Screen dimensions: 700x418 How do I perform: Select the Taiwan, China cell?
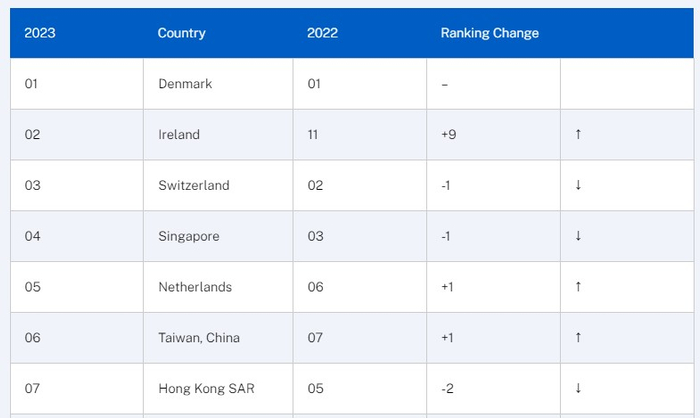199,338
